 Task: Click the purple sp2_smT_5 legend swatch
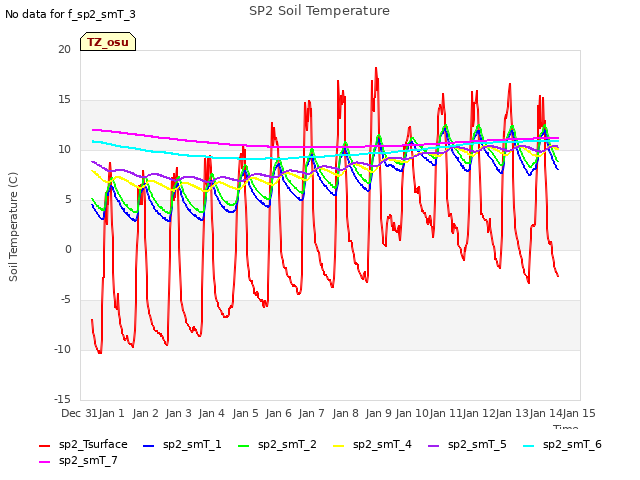pos(434,446)
